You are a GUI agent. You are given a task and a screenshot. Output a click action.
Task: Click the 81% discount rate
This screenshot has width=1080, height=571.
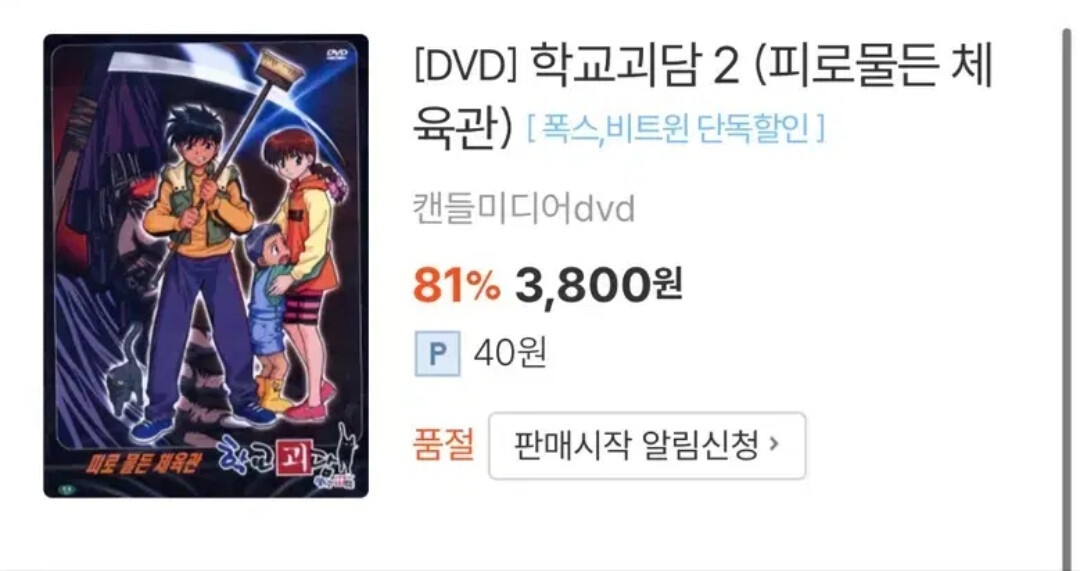point(457,284)
